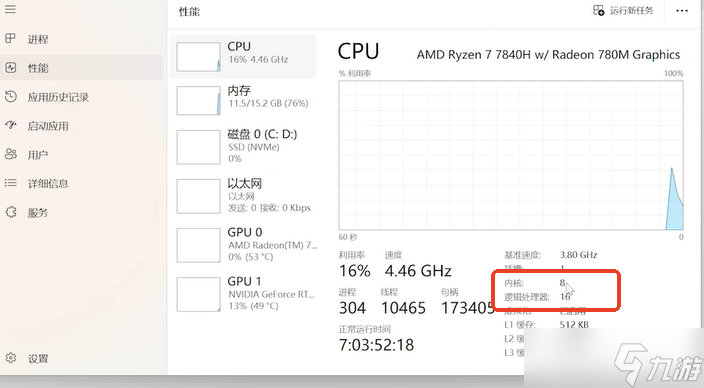Click the 100% graph scale label
Screen dimensions: 704x388
(674, 73)
